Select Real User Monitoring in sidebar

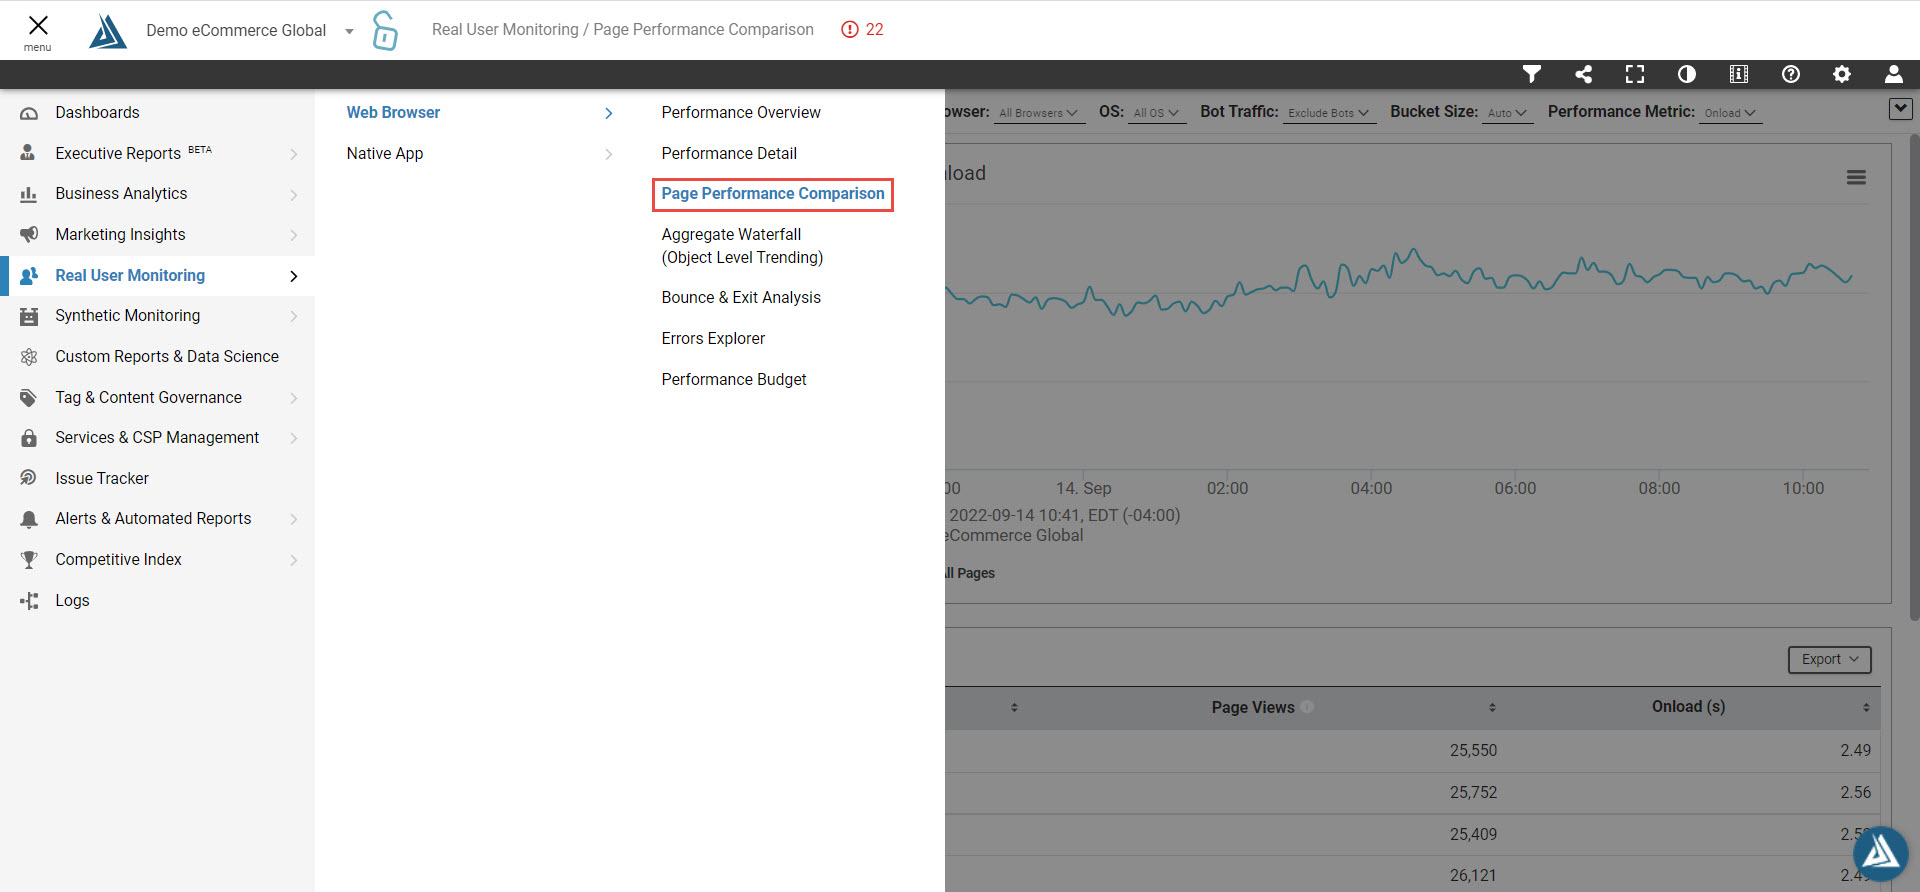coord(157,275)
